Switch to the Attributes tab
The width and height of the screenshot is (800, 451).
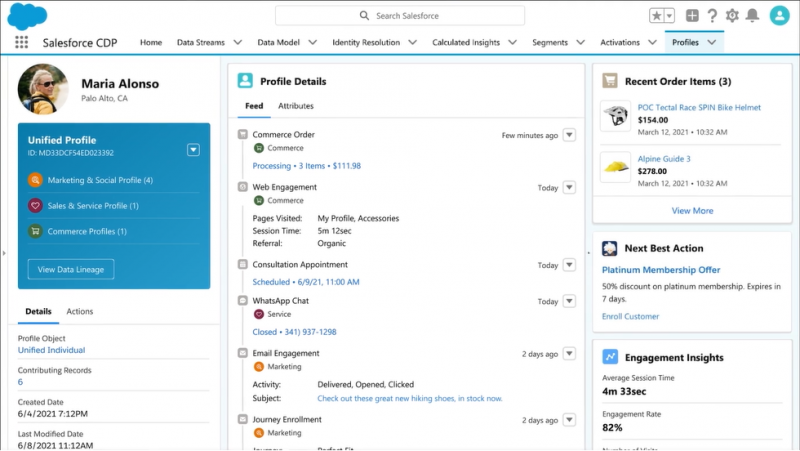point(296,106)
